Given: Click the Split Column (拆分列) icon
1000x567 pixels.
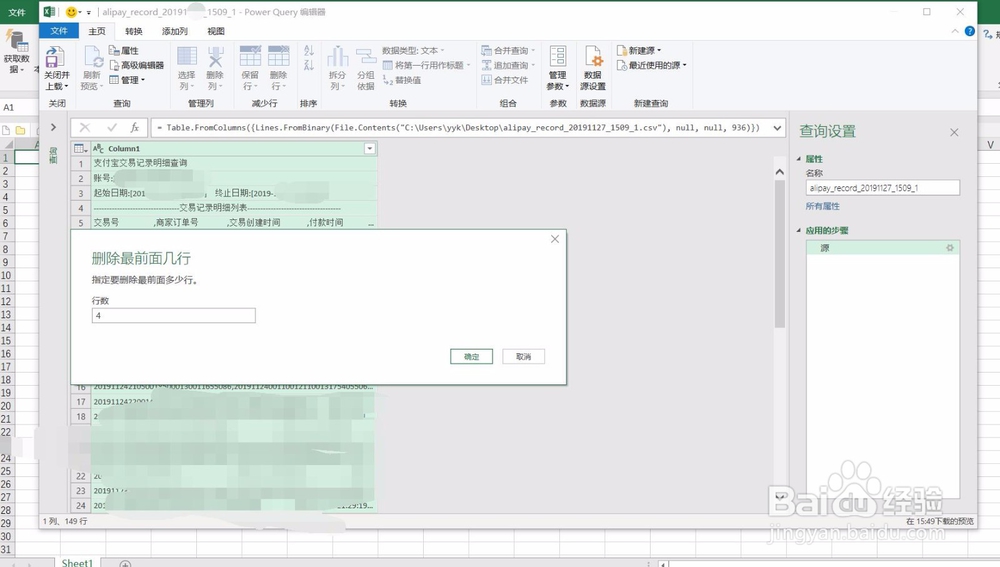Looking at the screenshot, I should (x=337, y=57).
